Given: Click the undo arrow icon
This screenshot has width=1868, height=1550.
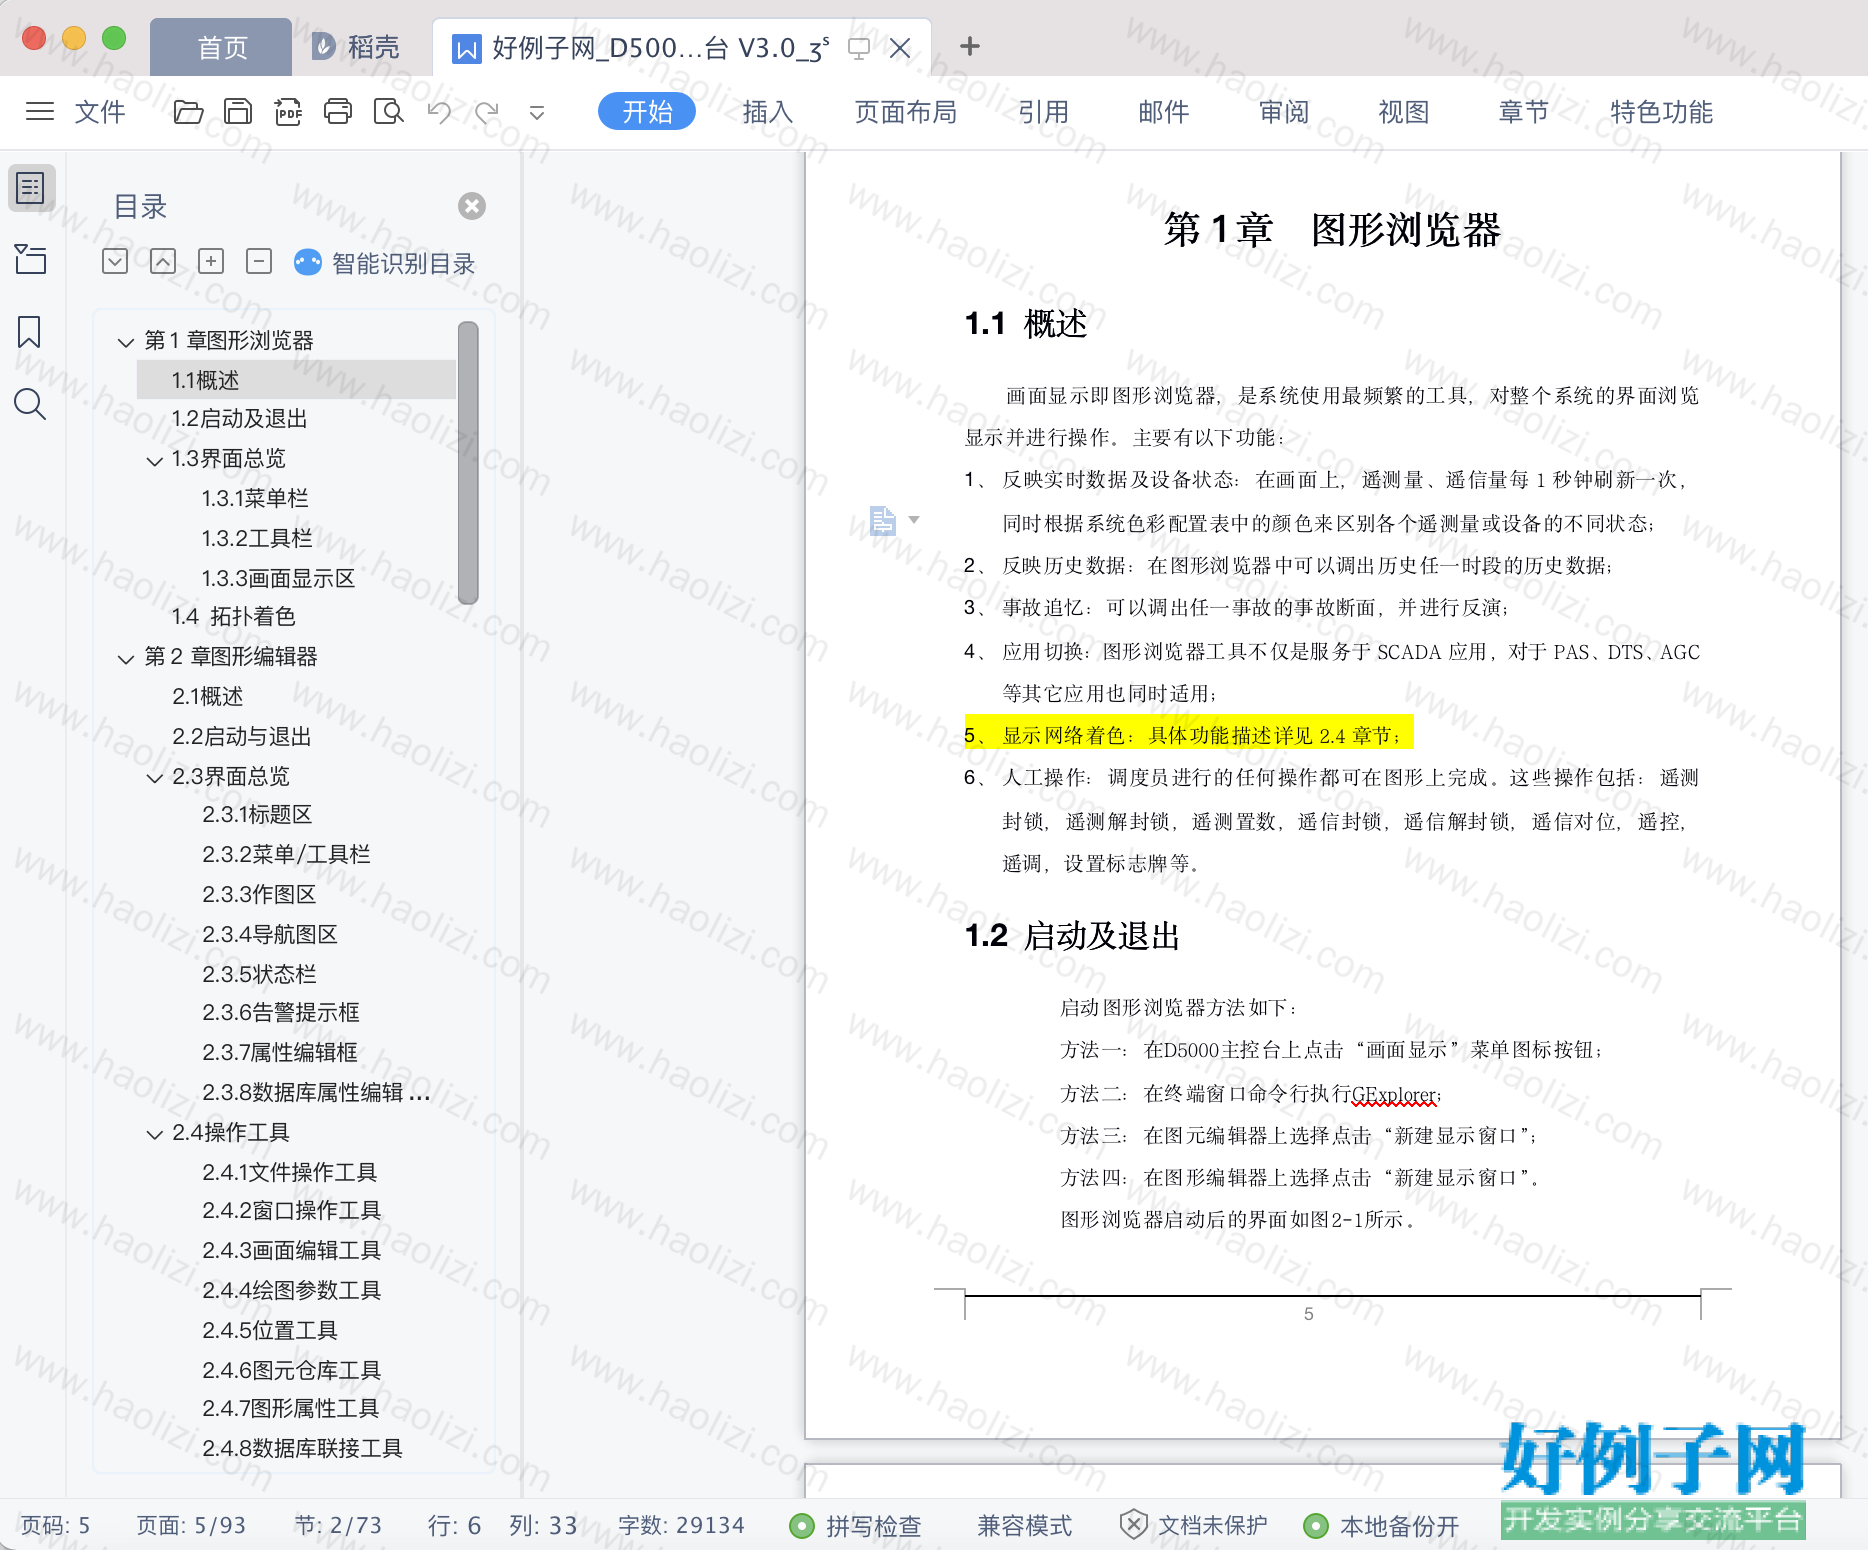Looking at the screenshot, I should (439, 111).
